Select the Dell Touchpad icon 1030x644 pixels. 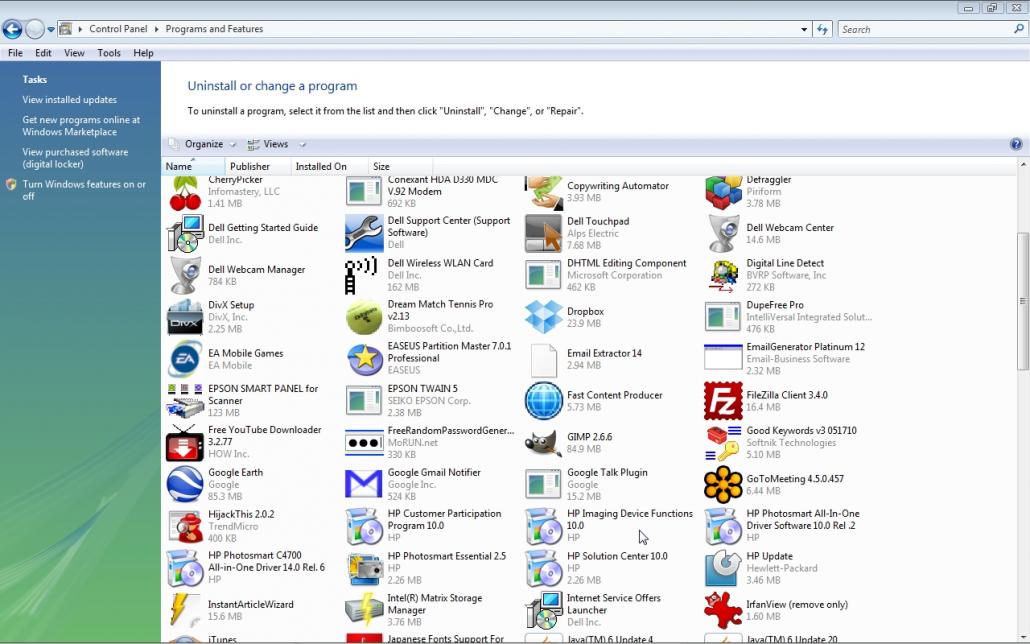[543, 233]
